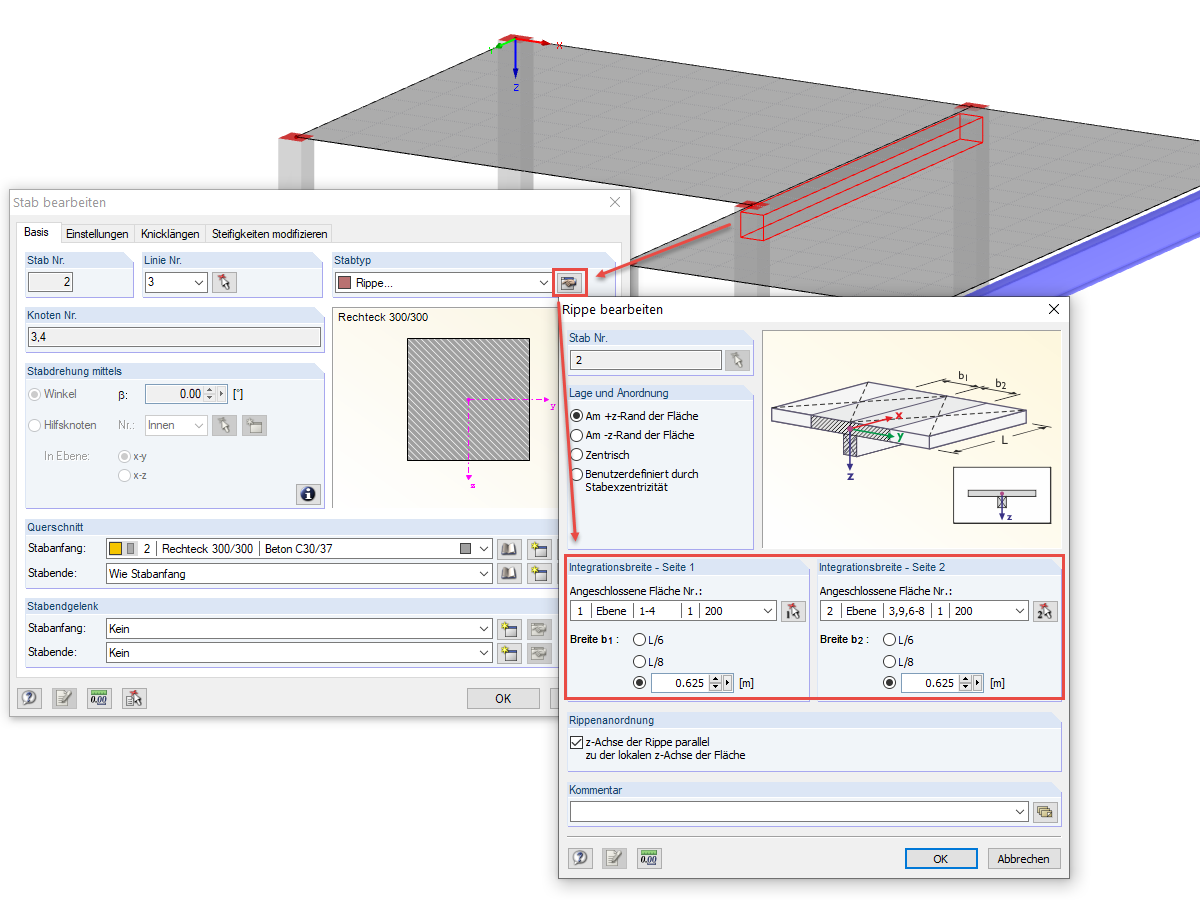Image resolution: width=1200 pixels, height=900 pixels.
Task: Click Stab Nr. field in Rippe bearbeiten
Action: click(646, 360)
